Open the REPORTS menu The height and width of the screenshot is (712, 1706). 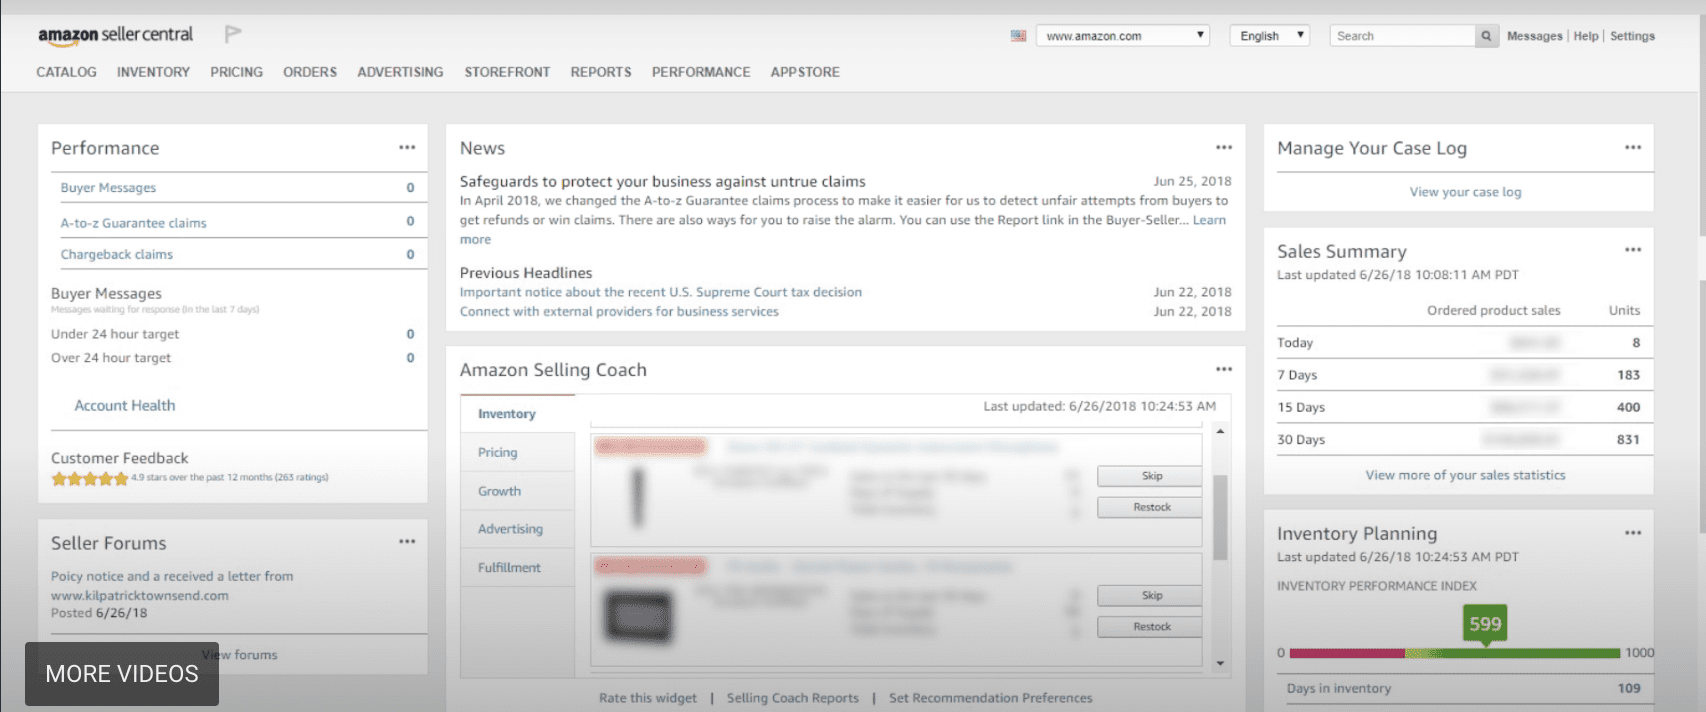pyautogui.click(x=601, y=72)
